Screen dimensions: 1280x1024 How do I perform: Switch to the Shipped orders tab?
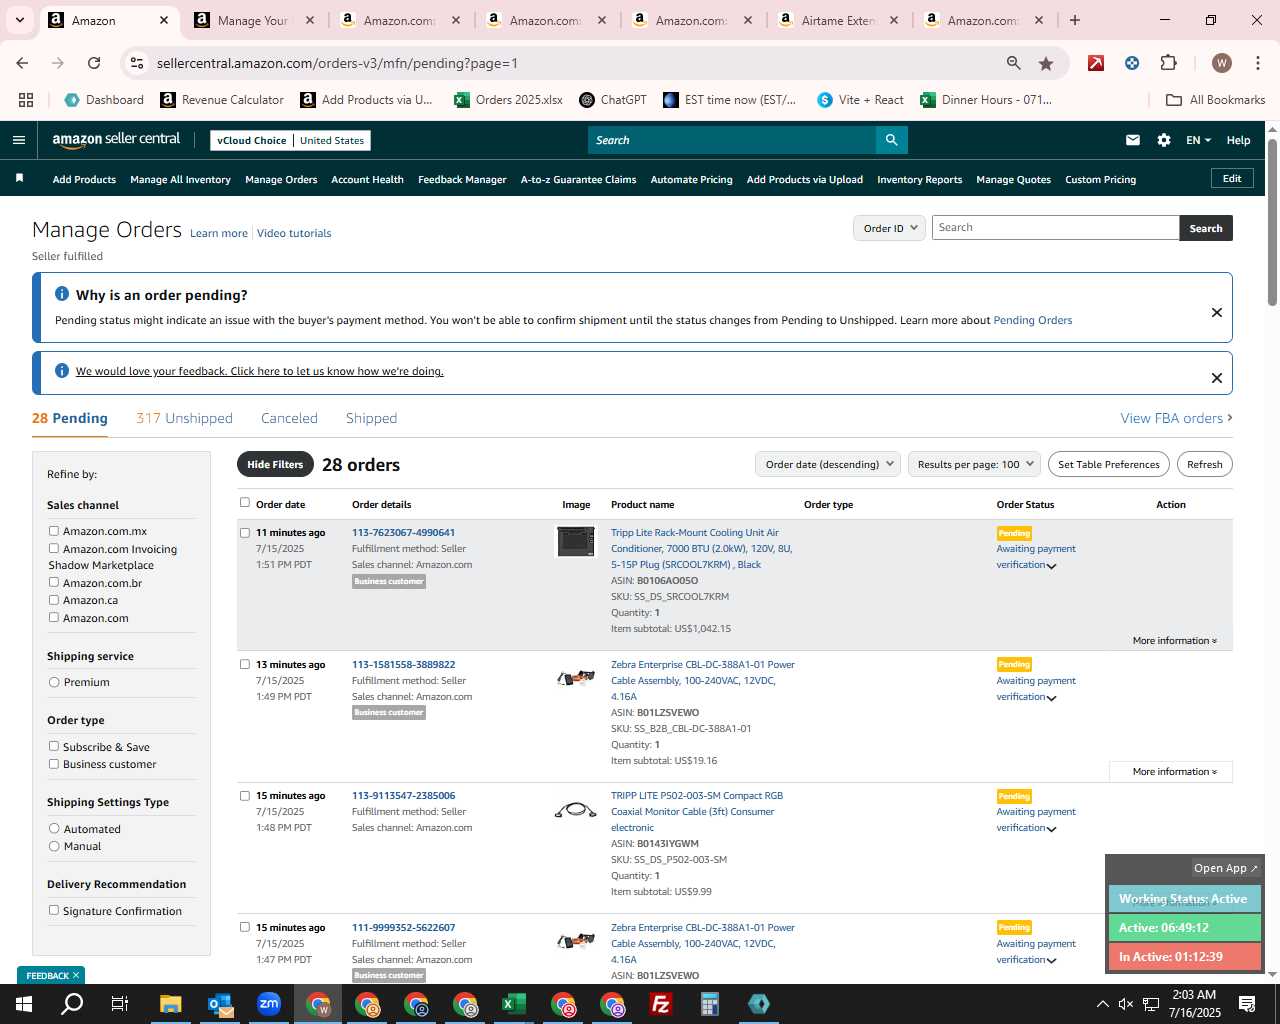point(371,418)
